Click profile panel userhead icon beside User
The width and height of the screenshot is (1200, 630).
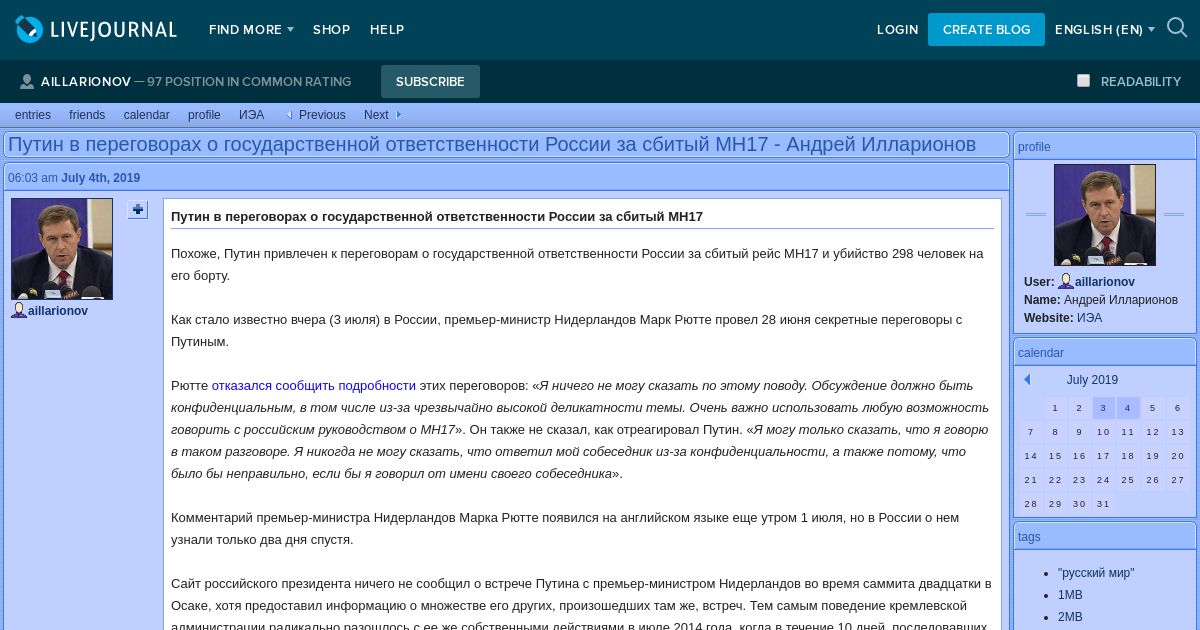point(1066,281)
